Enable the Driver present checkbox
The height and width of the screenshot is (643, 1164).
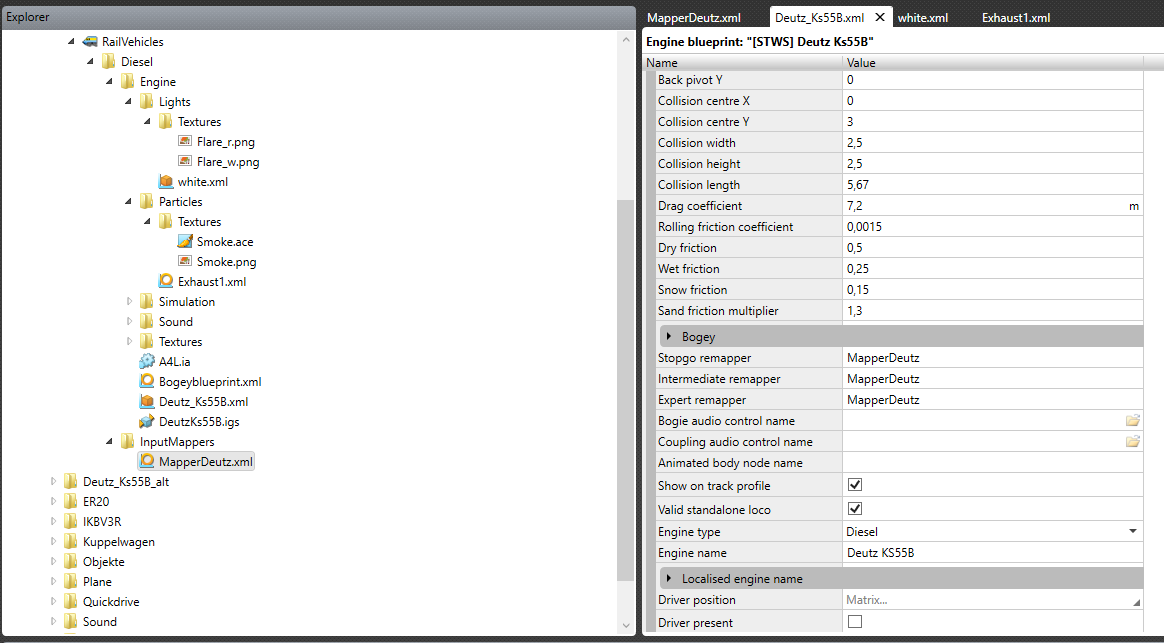(x=855, y=621)
